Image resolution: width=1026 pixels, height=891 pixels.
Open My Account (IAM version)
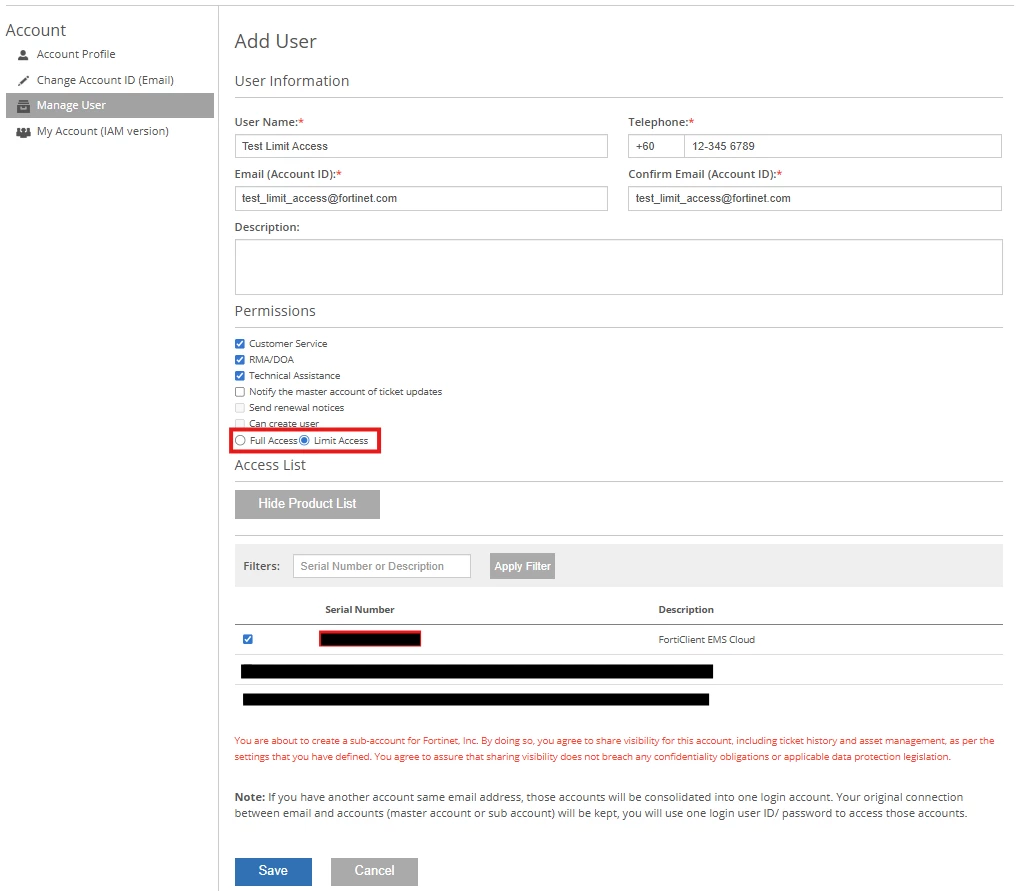[103, 131]
